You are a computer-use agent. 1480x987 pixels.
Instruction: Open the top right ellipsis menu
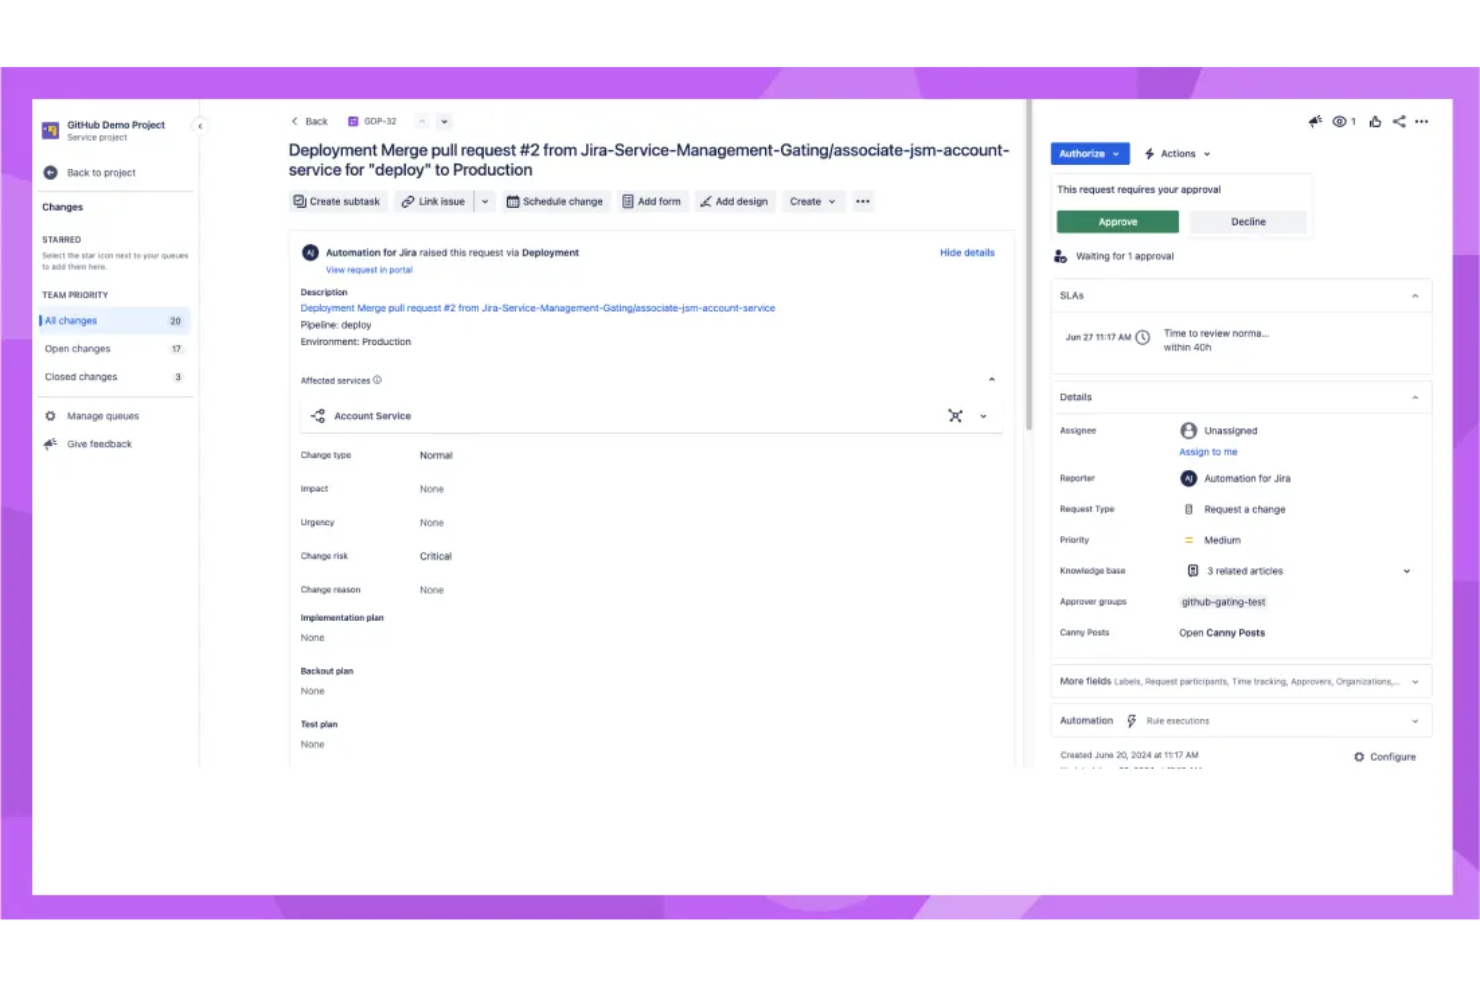(x=1421, y=122)
